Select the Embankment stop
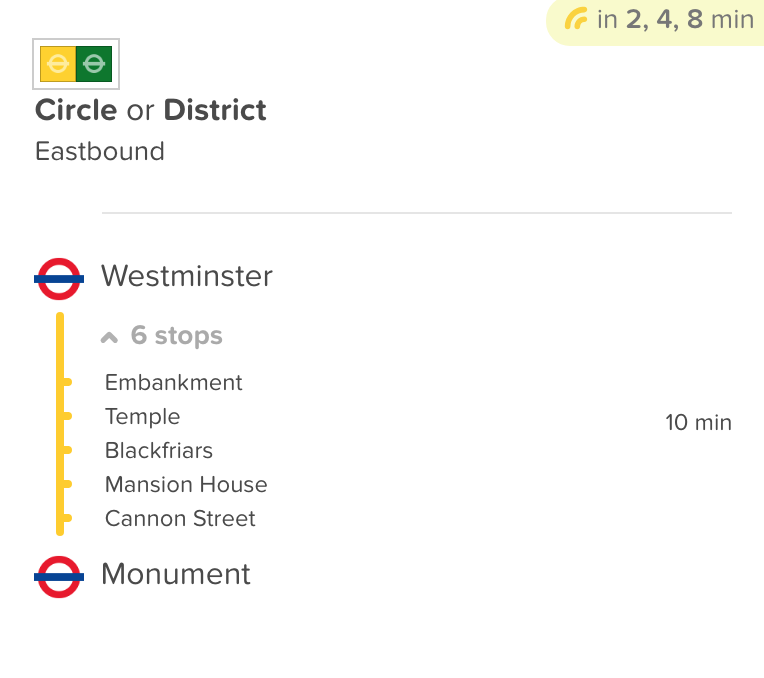Image resolution: width=764 pixels, height=678 pixels. (x=174, y=383)
